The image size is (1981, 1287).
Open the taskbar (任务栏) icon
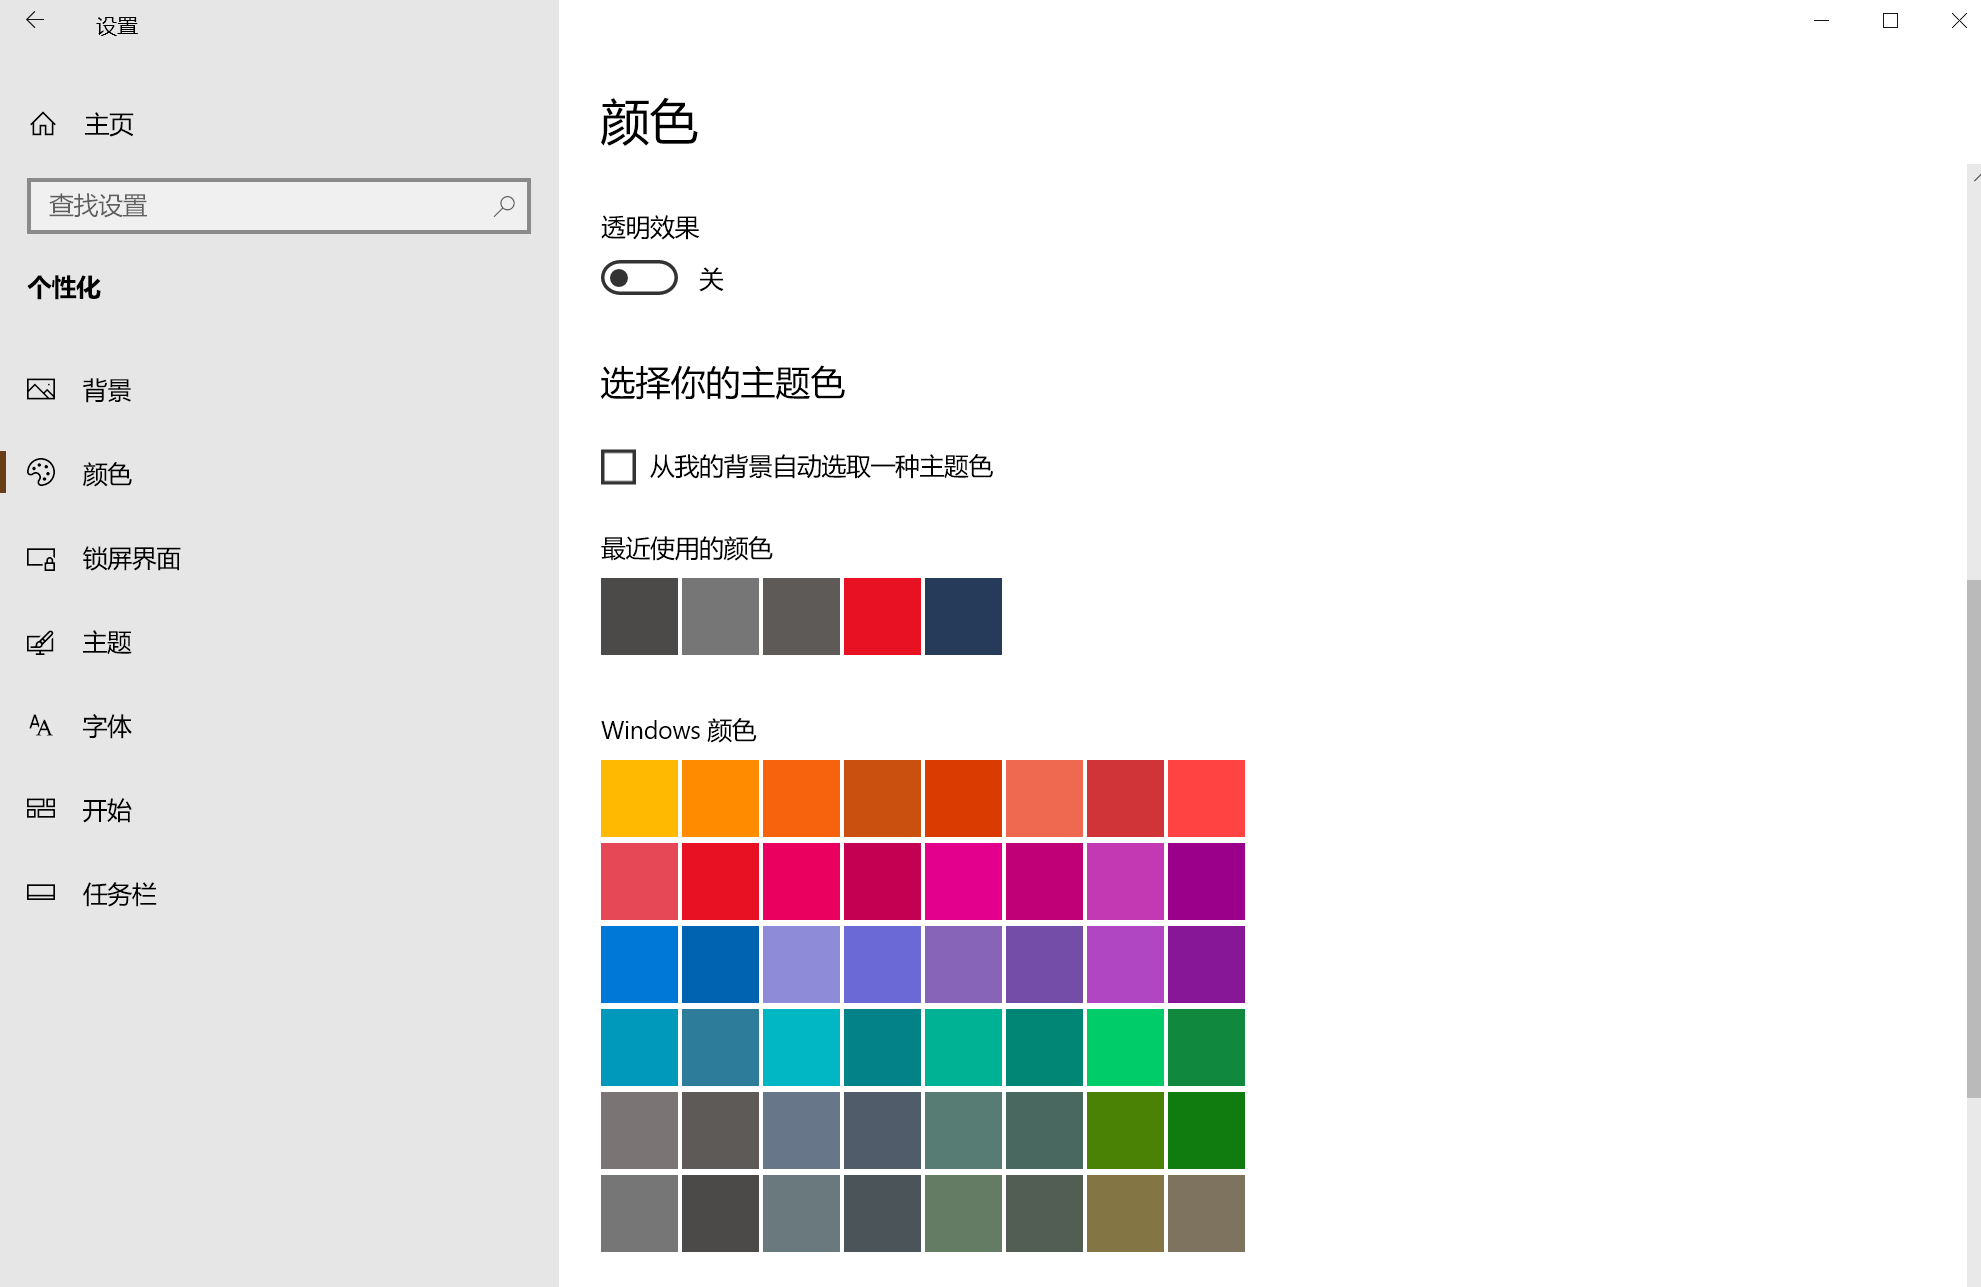point(41,893)
